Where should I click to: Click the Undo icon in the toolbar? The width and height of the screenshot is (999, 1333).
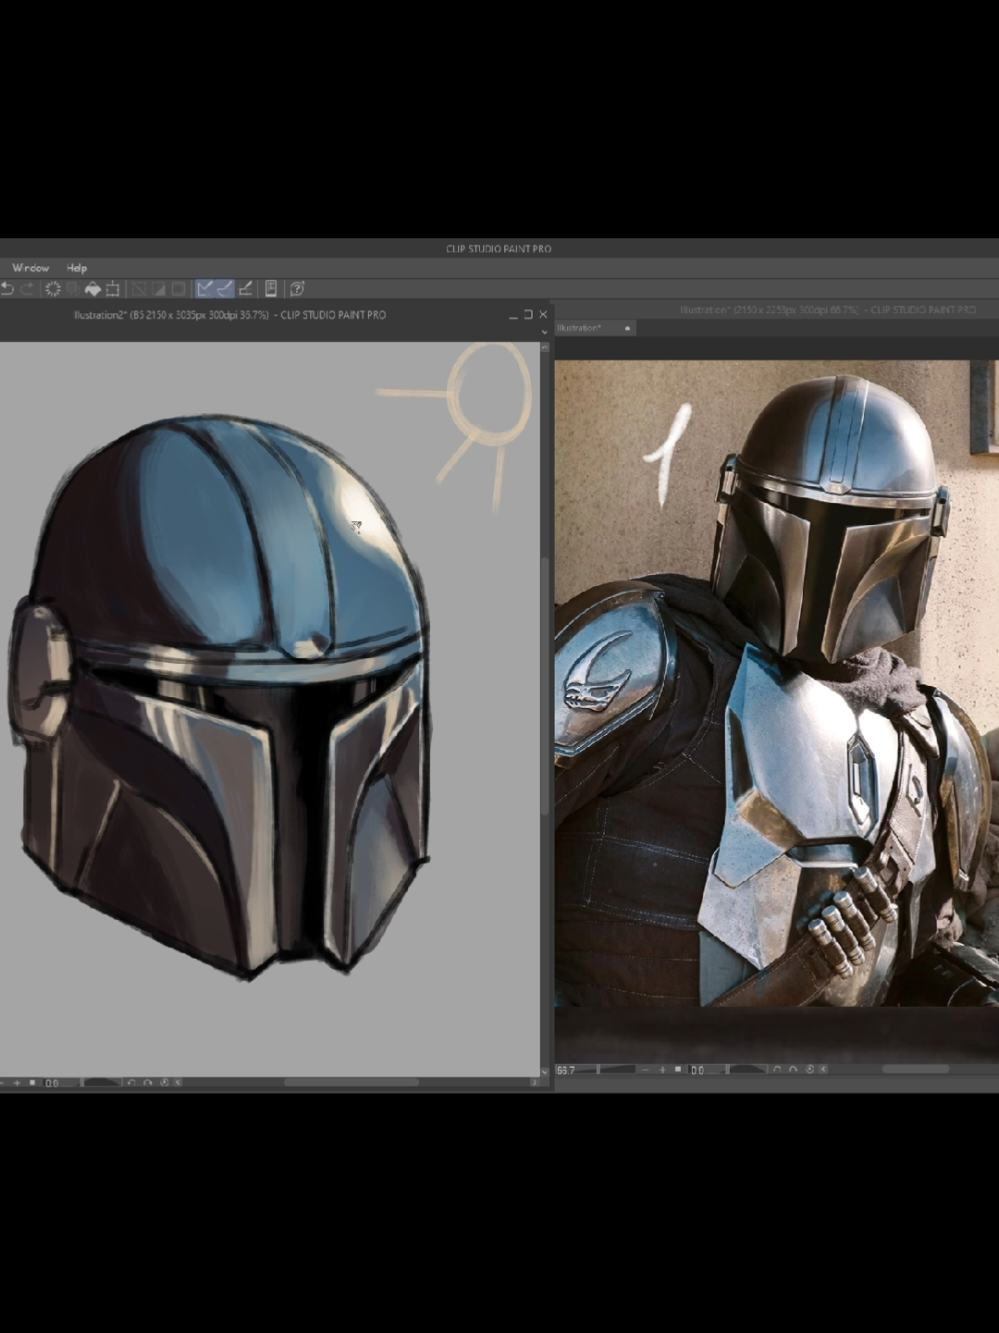9,289
